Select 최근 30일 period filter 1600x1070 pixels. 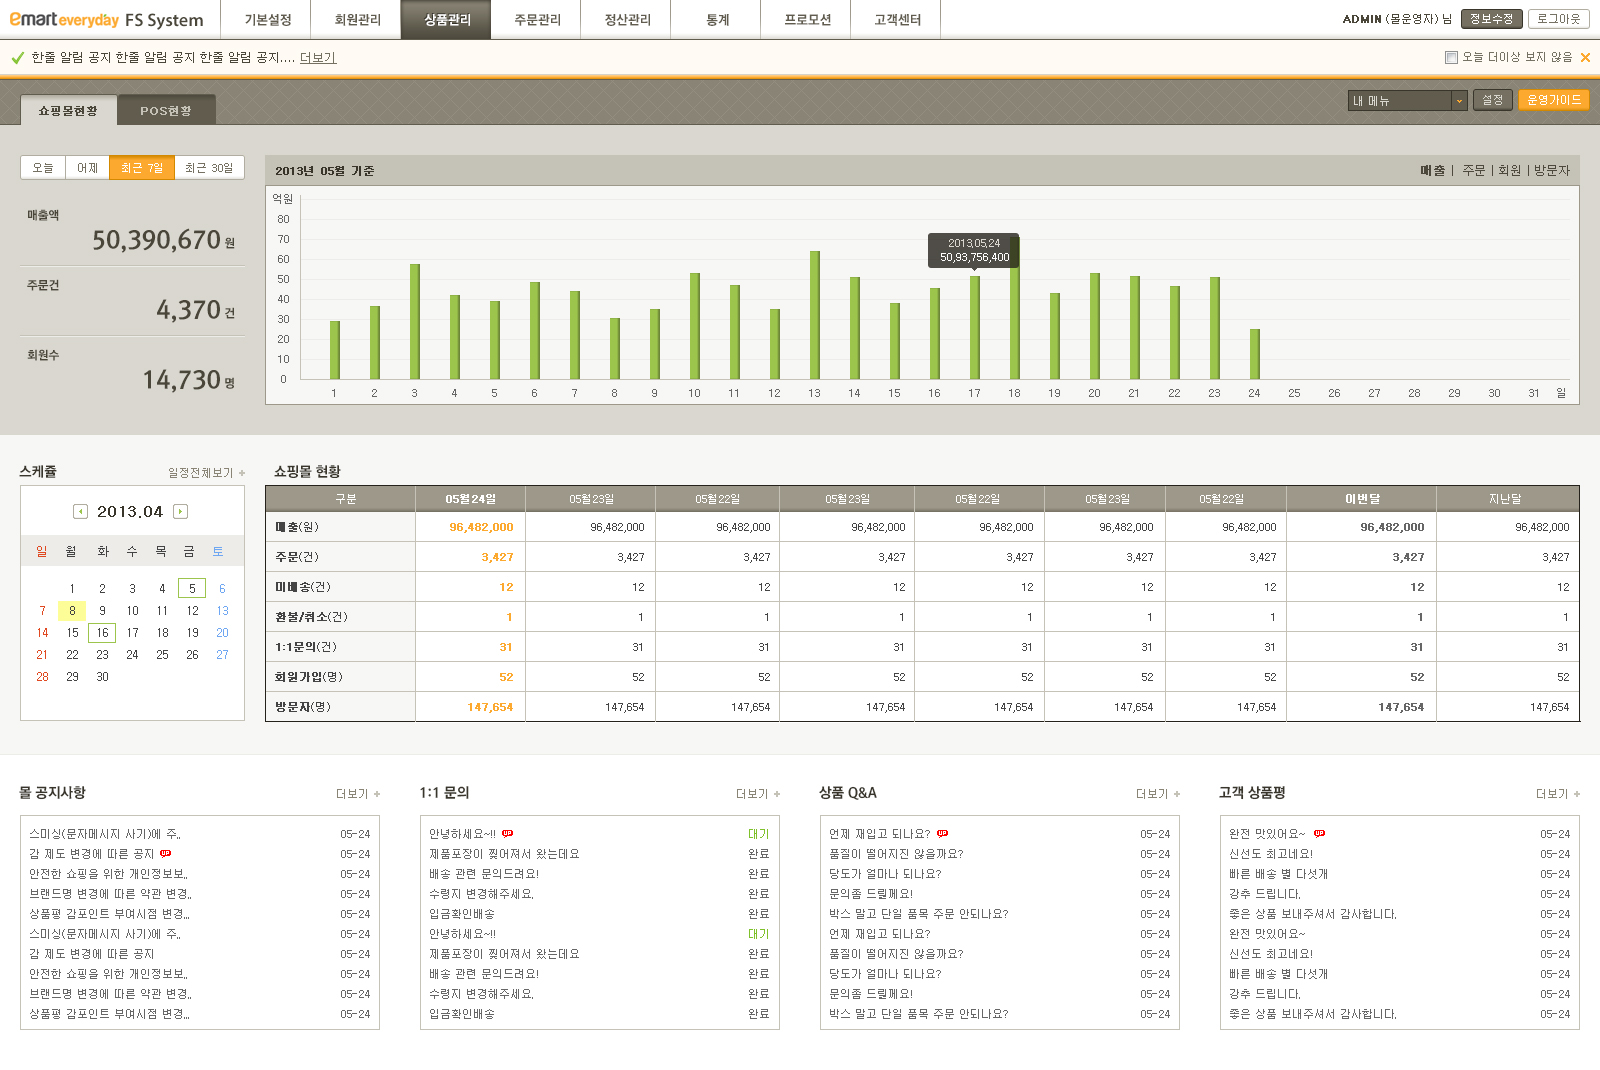tap(209, 168)
